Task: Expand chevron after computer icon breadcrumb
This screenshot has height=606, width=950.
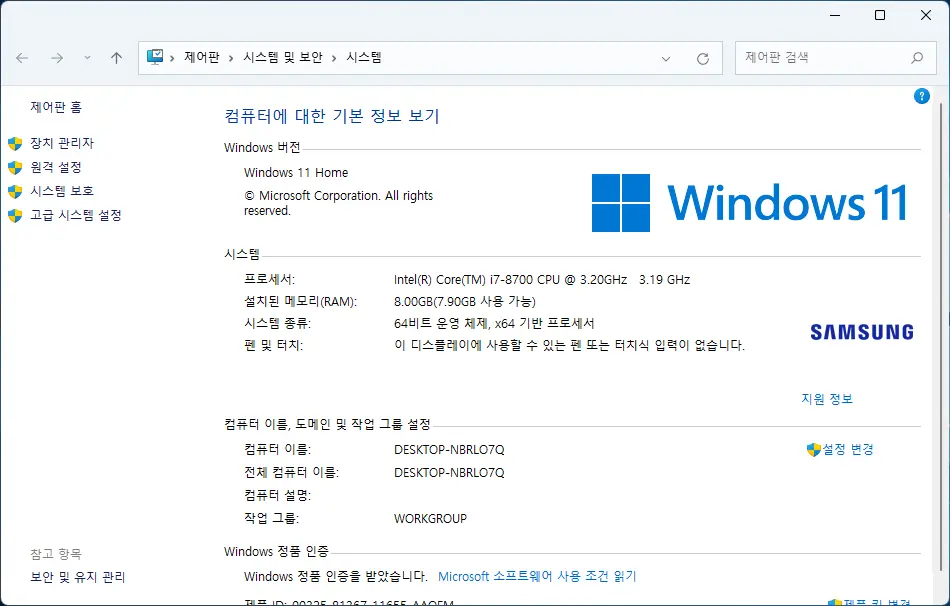Action: [x=172, y=58]
